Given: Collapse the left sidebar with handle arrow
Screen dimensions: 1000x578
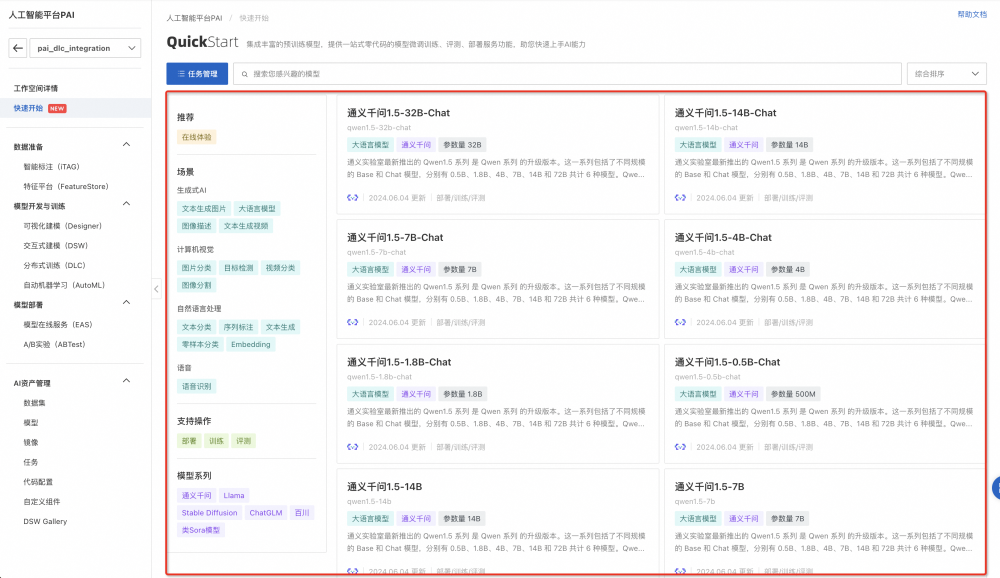Looking at the screenshot, I should pos(156,289).
